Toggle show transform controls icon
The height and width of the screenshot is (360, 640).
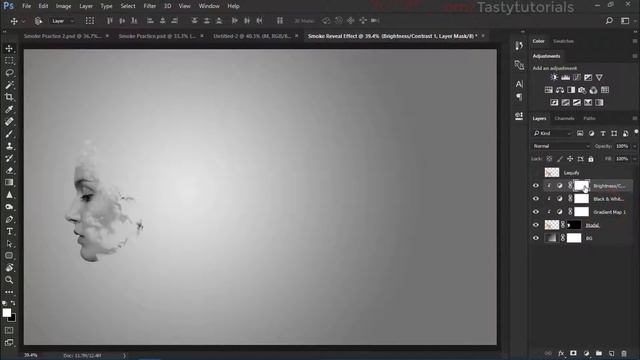click(90, 20)
